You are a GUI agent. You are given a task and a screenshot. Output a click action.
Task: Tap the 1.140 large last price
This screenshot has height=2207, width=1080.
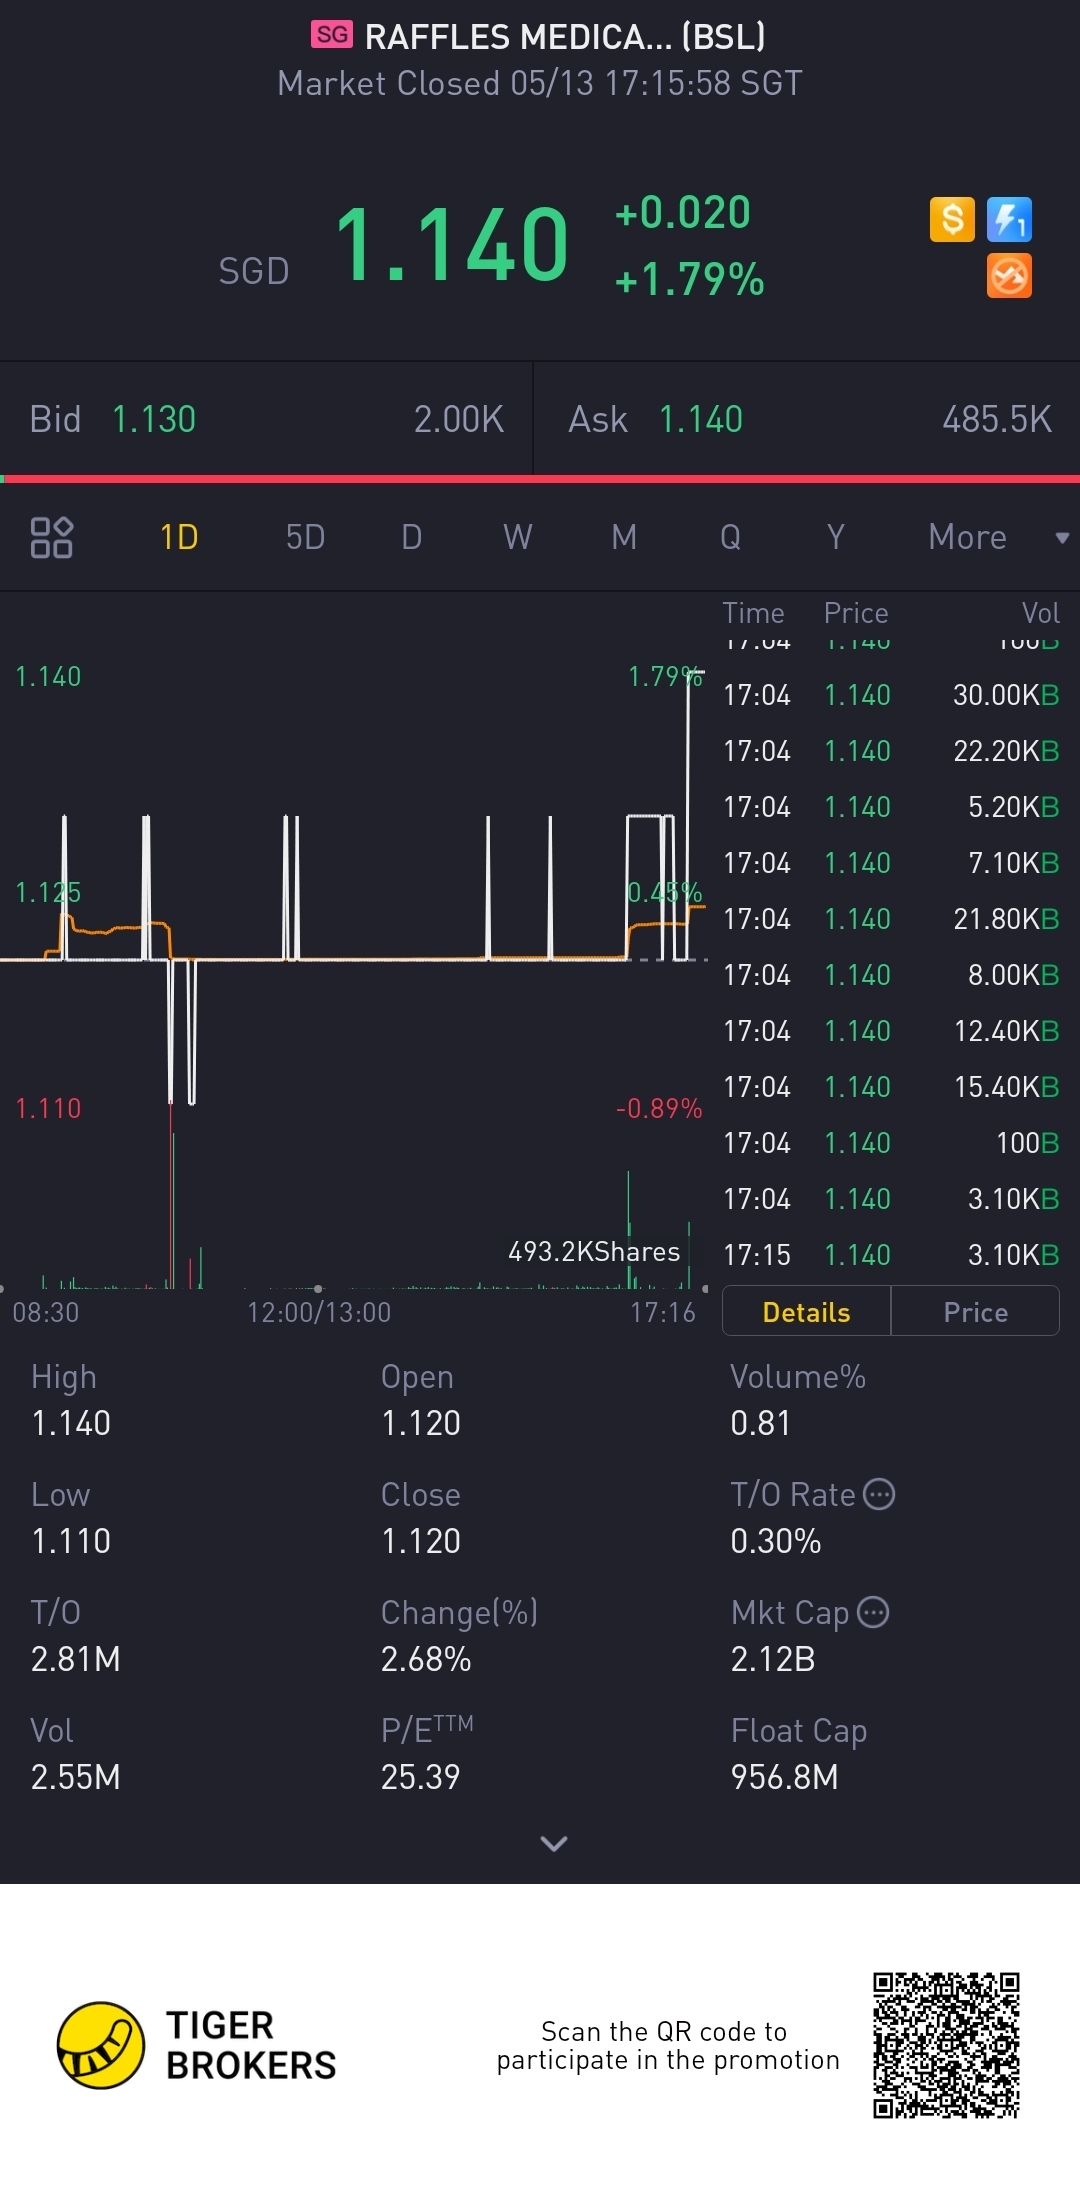452,244
